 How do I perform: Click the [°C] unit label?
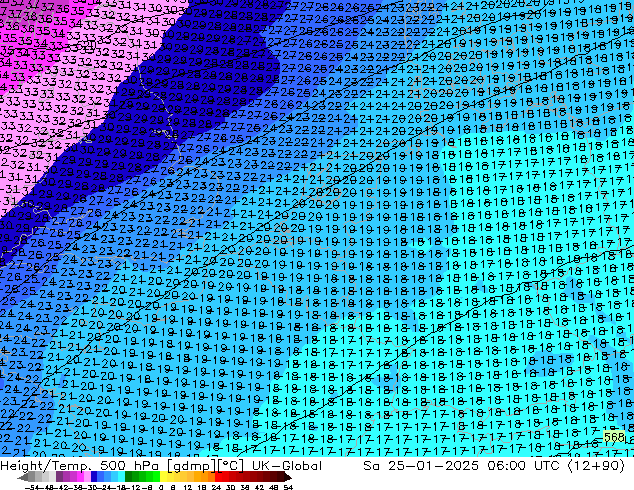point(229,466)
